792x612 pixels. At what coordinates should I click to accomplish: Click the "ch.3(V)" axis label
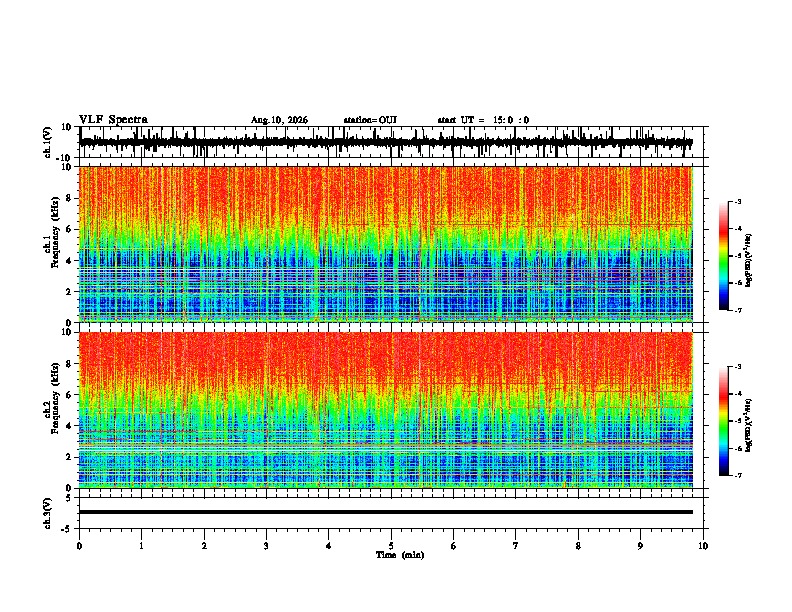click(47, 513)
